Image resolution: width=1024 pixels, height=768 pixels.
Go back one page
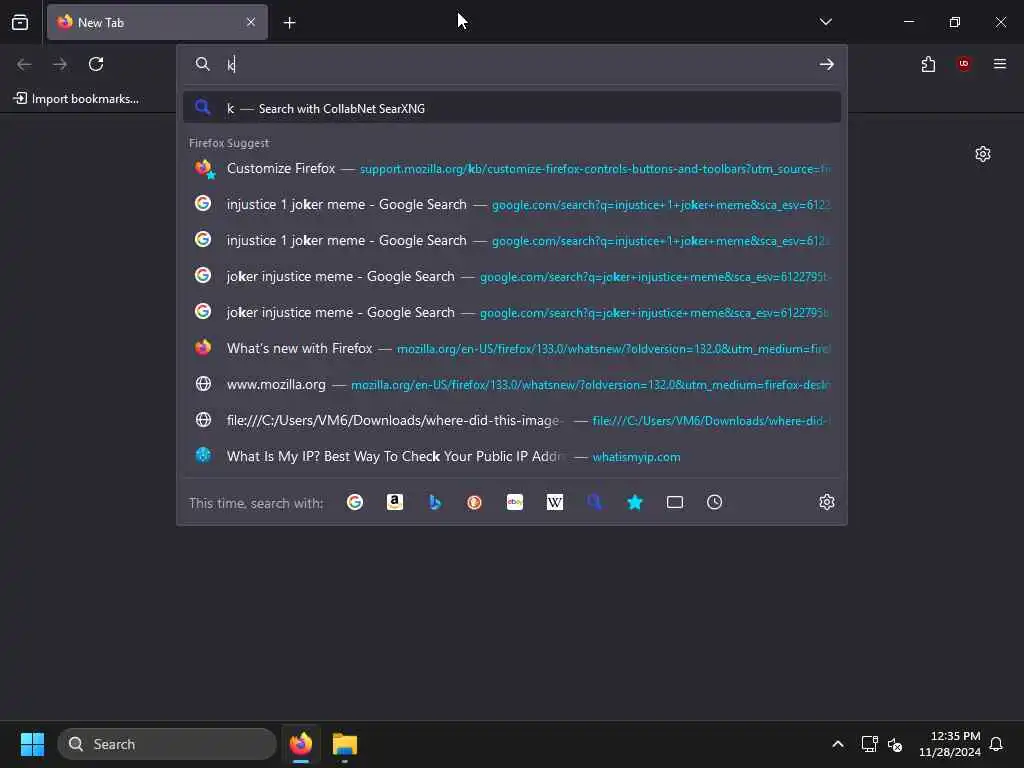click(24, 64)
